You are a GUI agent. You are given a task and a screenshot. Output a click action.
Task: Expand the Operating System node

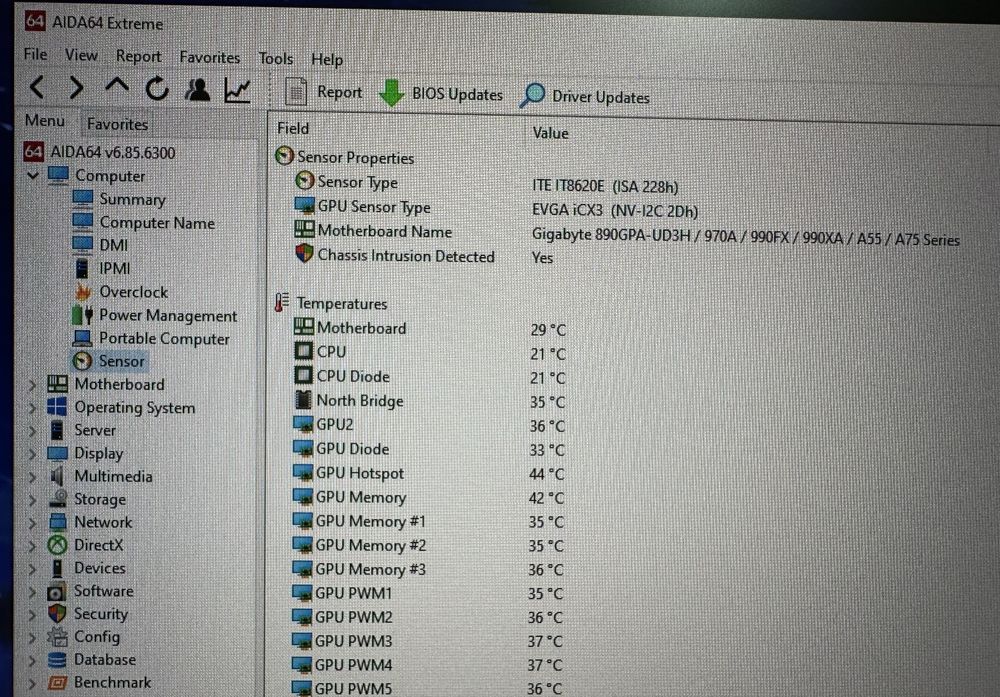pyautogui.click(x=33, y=407)
